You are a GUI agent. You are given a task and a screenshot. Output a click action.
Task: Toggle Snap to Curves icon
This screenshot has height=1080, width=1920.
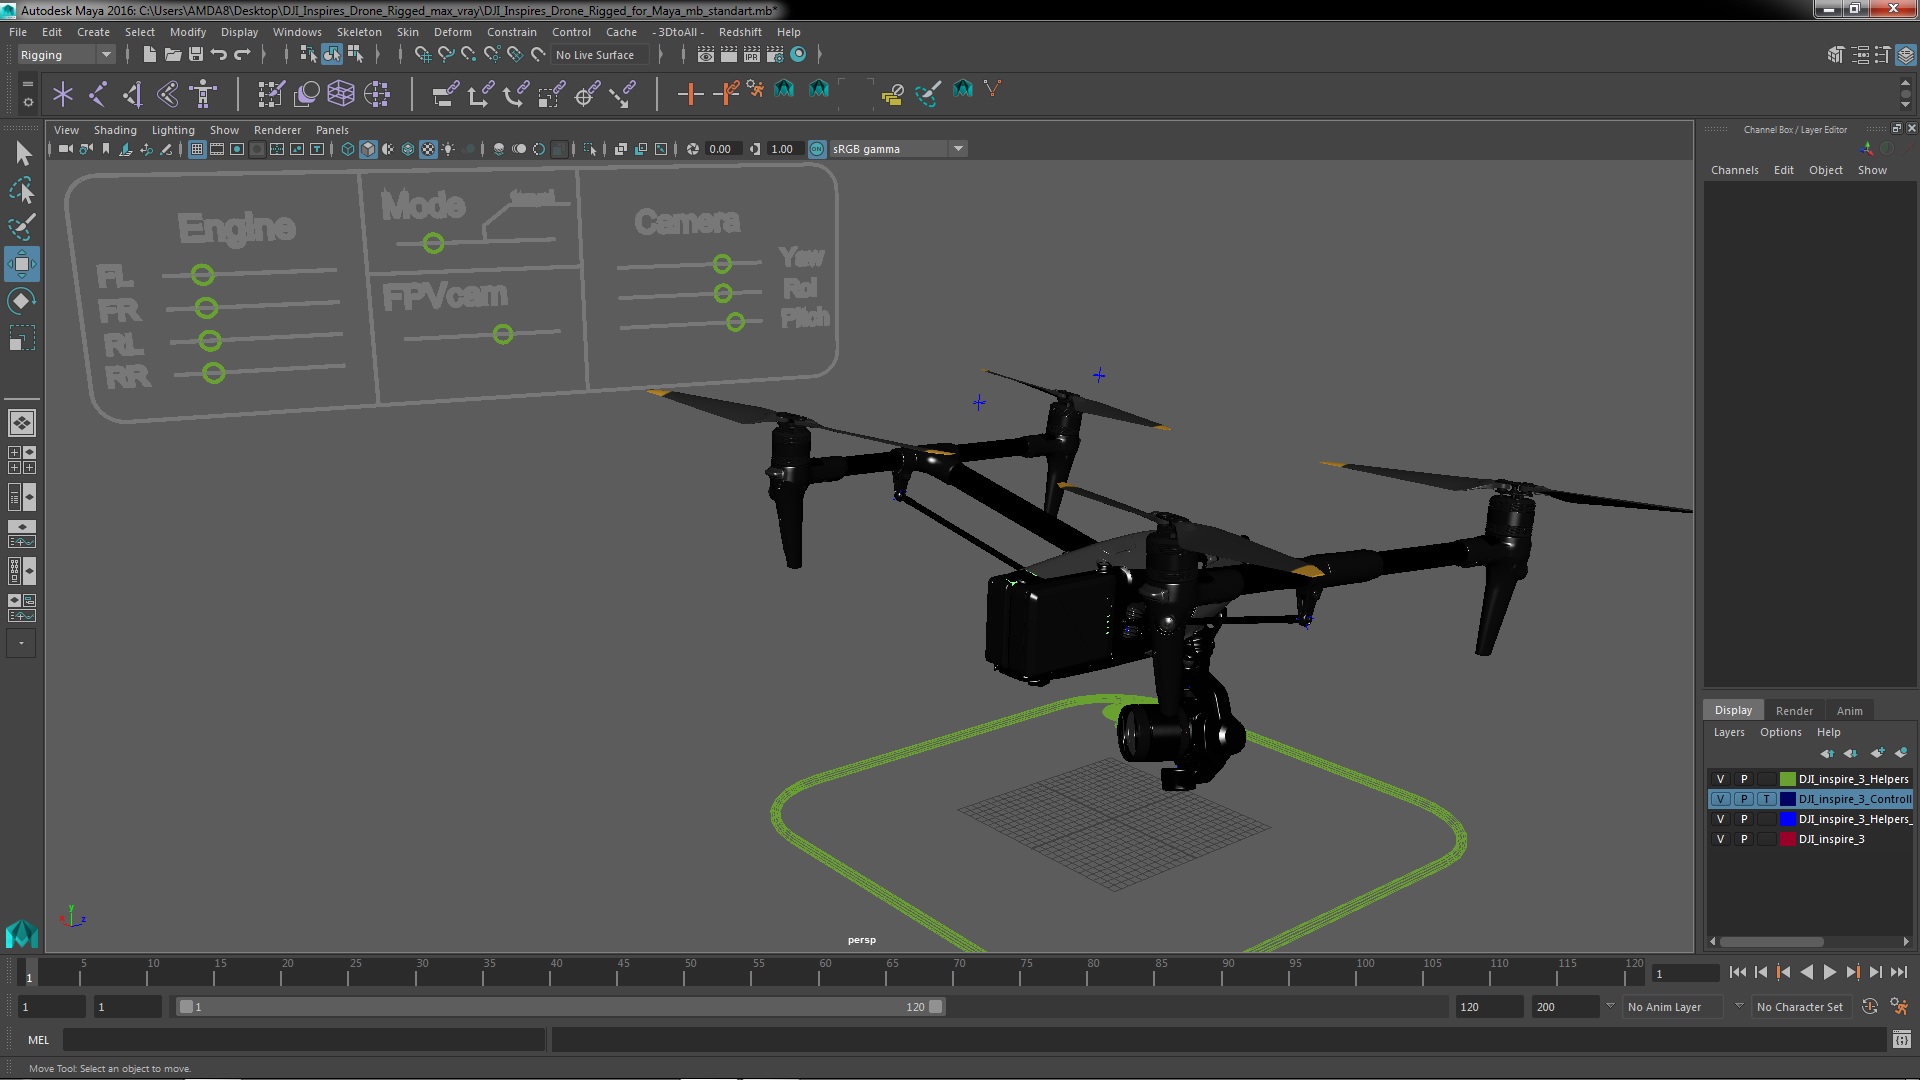coord(445,55)
